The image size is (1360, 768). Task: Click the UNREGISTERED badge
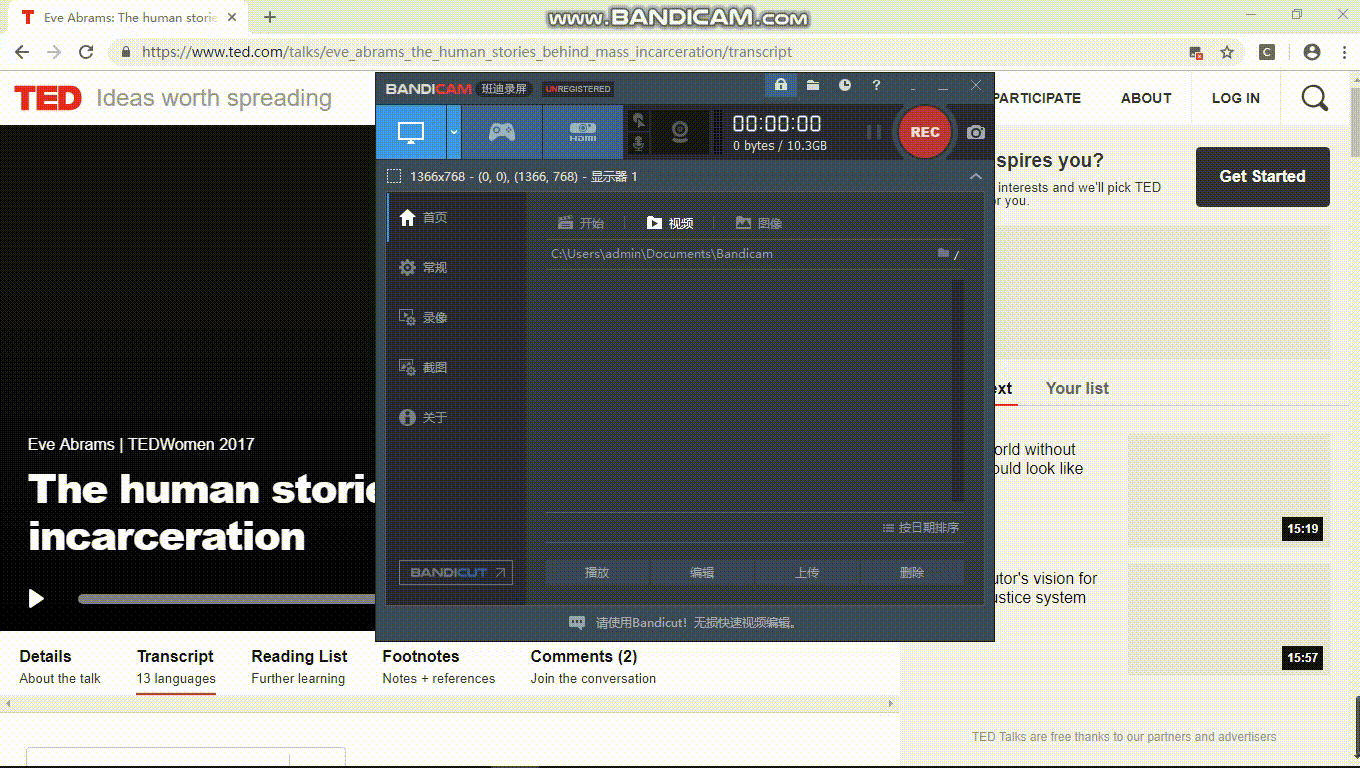[x=578, y=89]
